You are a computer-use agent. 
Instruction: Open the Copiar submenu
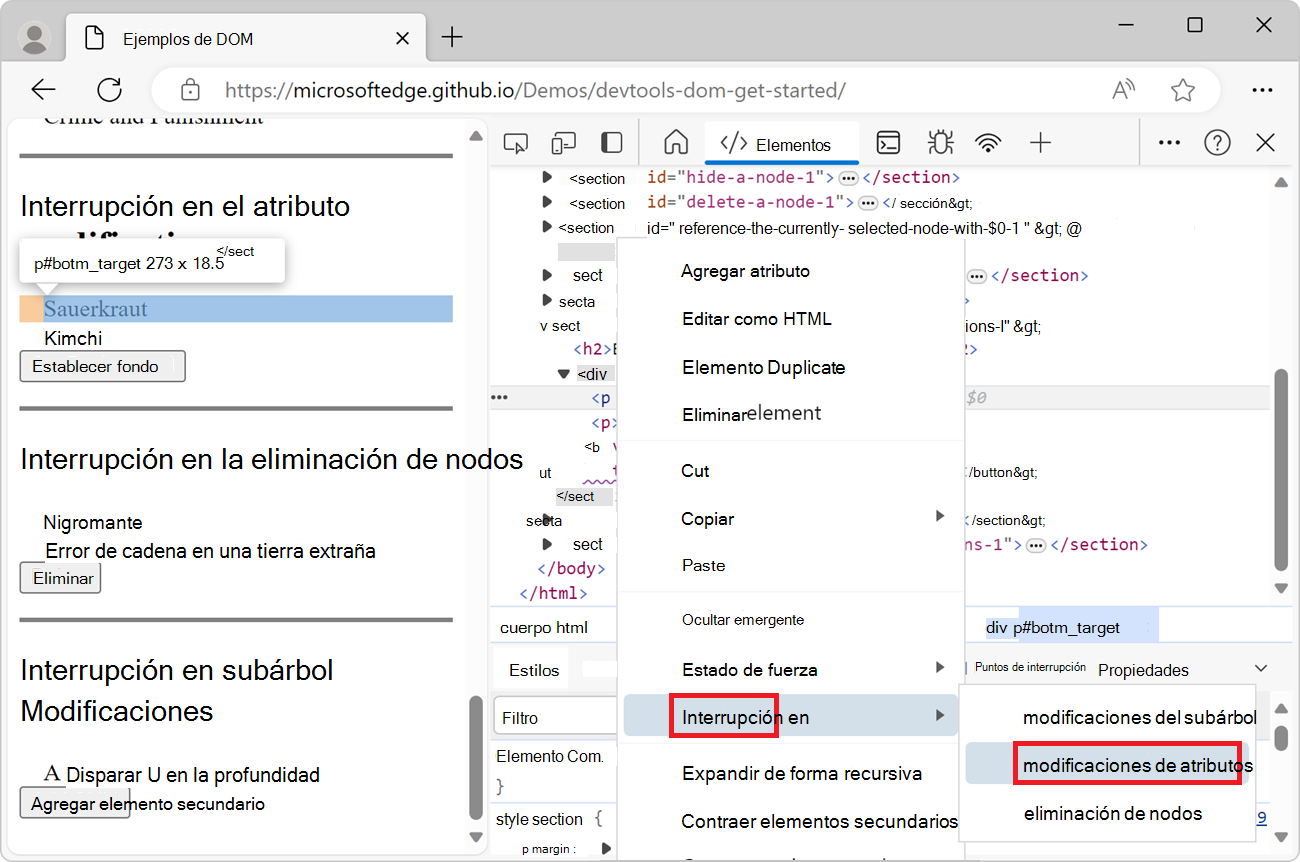[707, 518]
